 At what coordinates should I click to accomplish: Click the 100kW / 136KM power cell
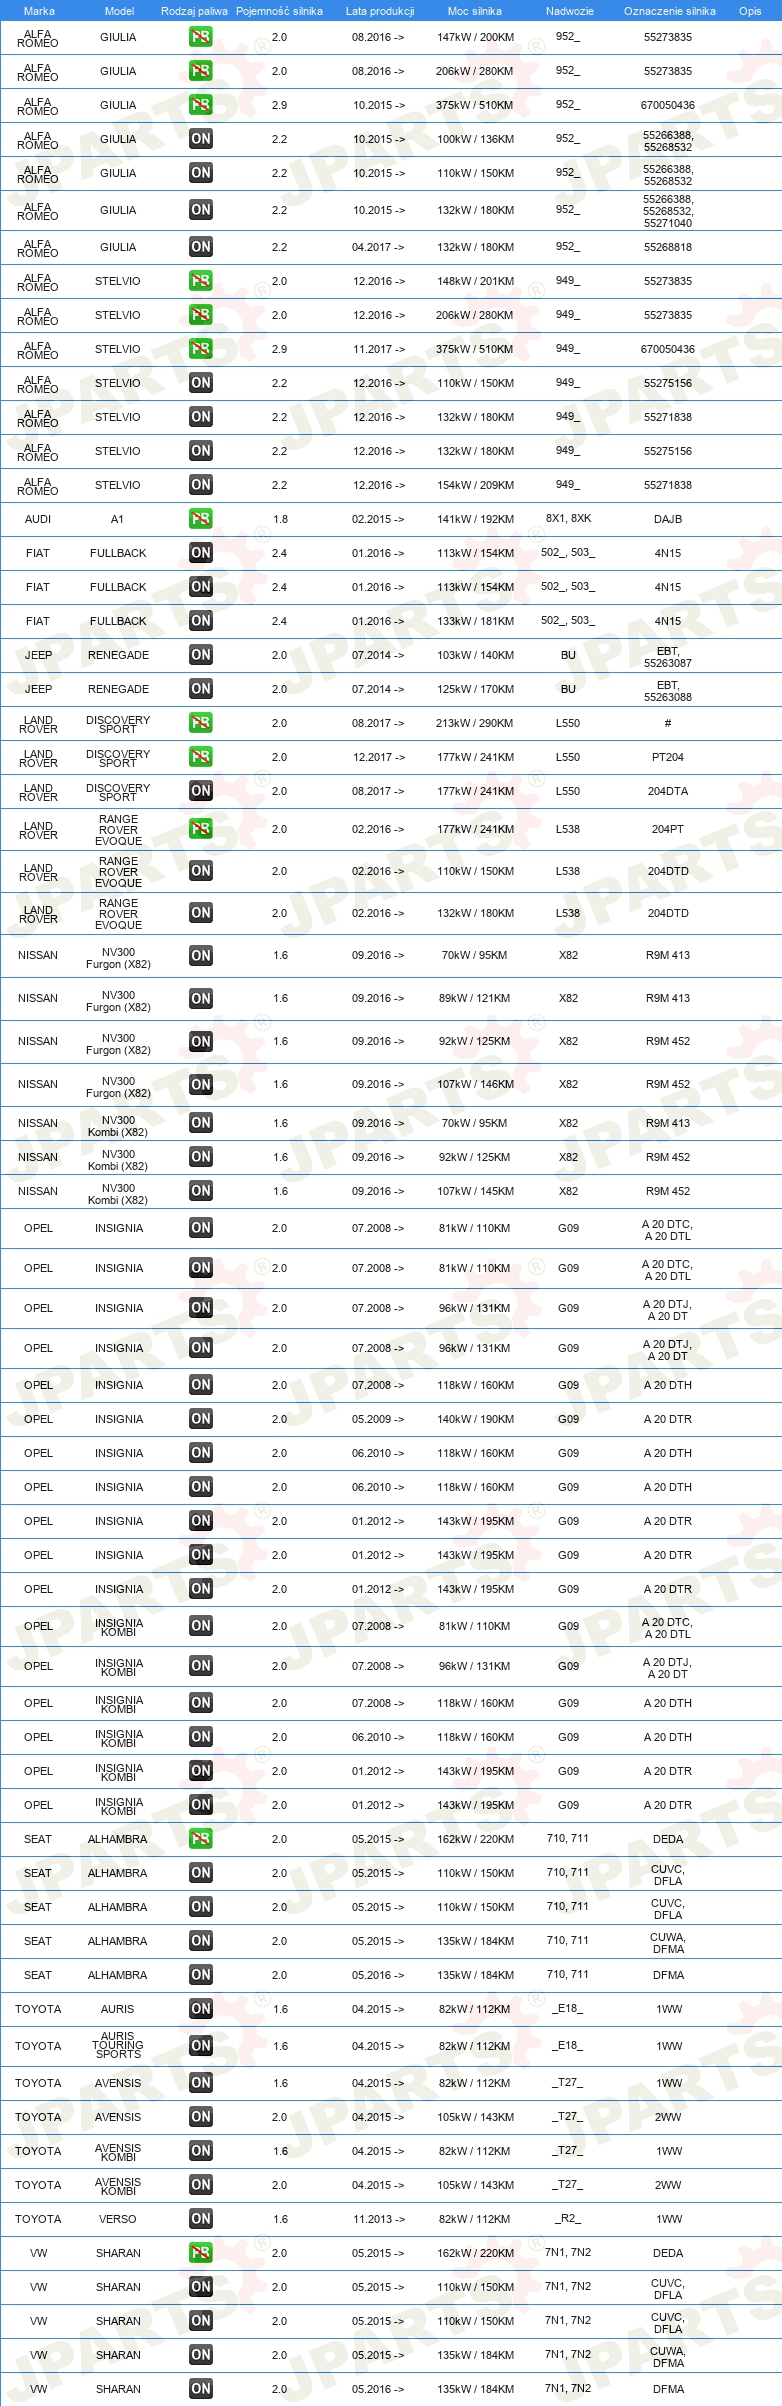(x=475, y=139)
